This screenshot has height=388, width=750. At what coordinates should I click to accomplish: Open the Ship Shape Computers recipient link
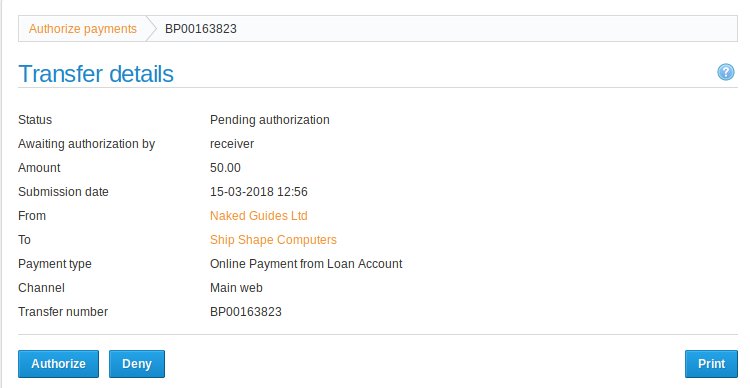[273, 240]
